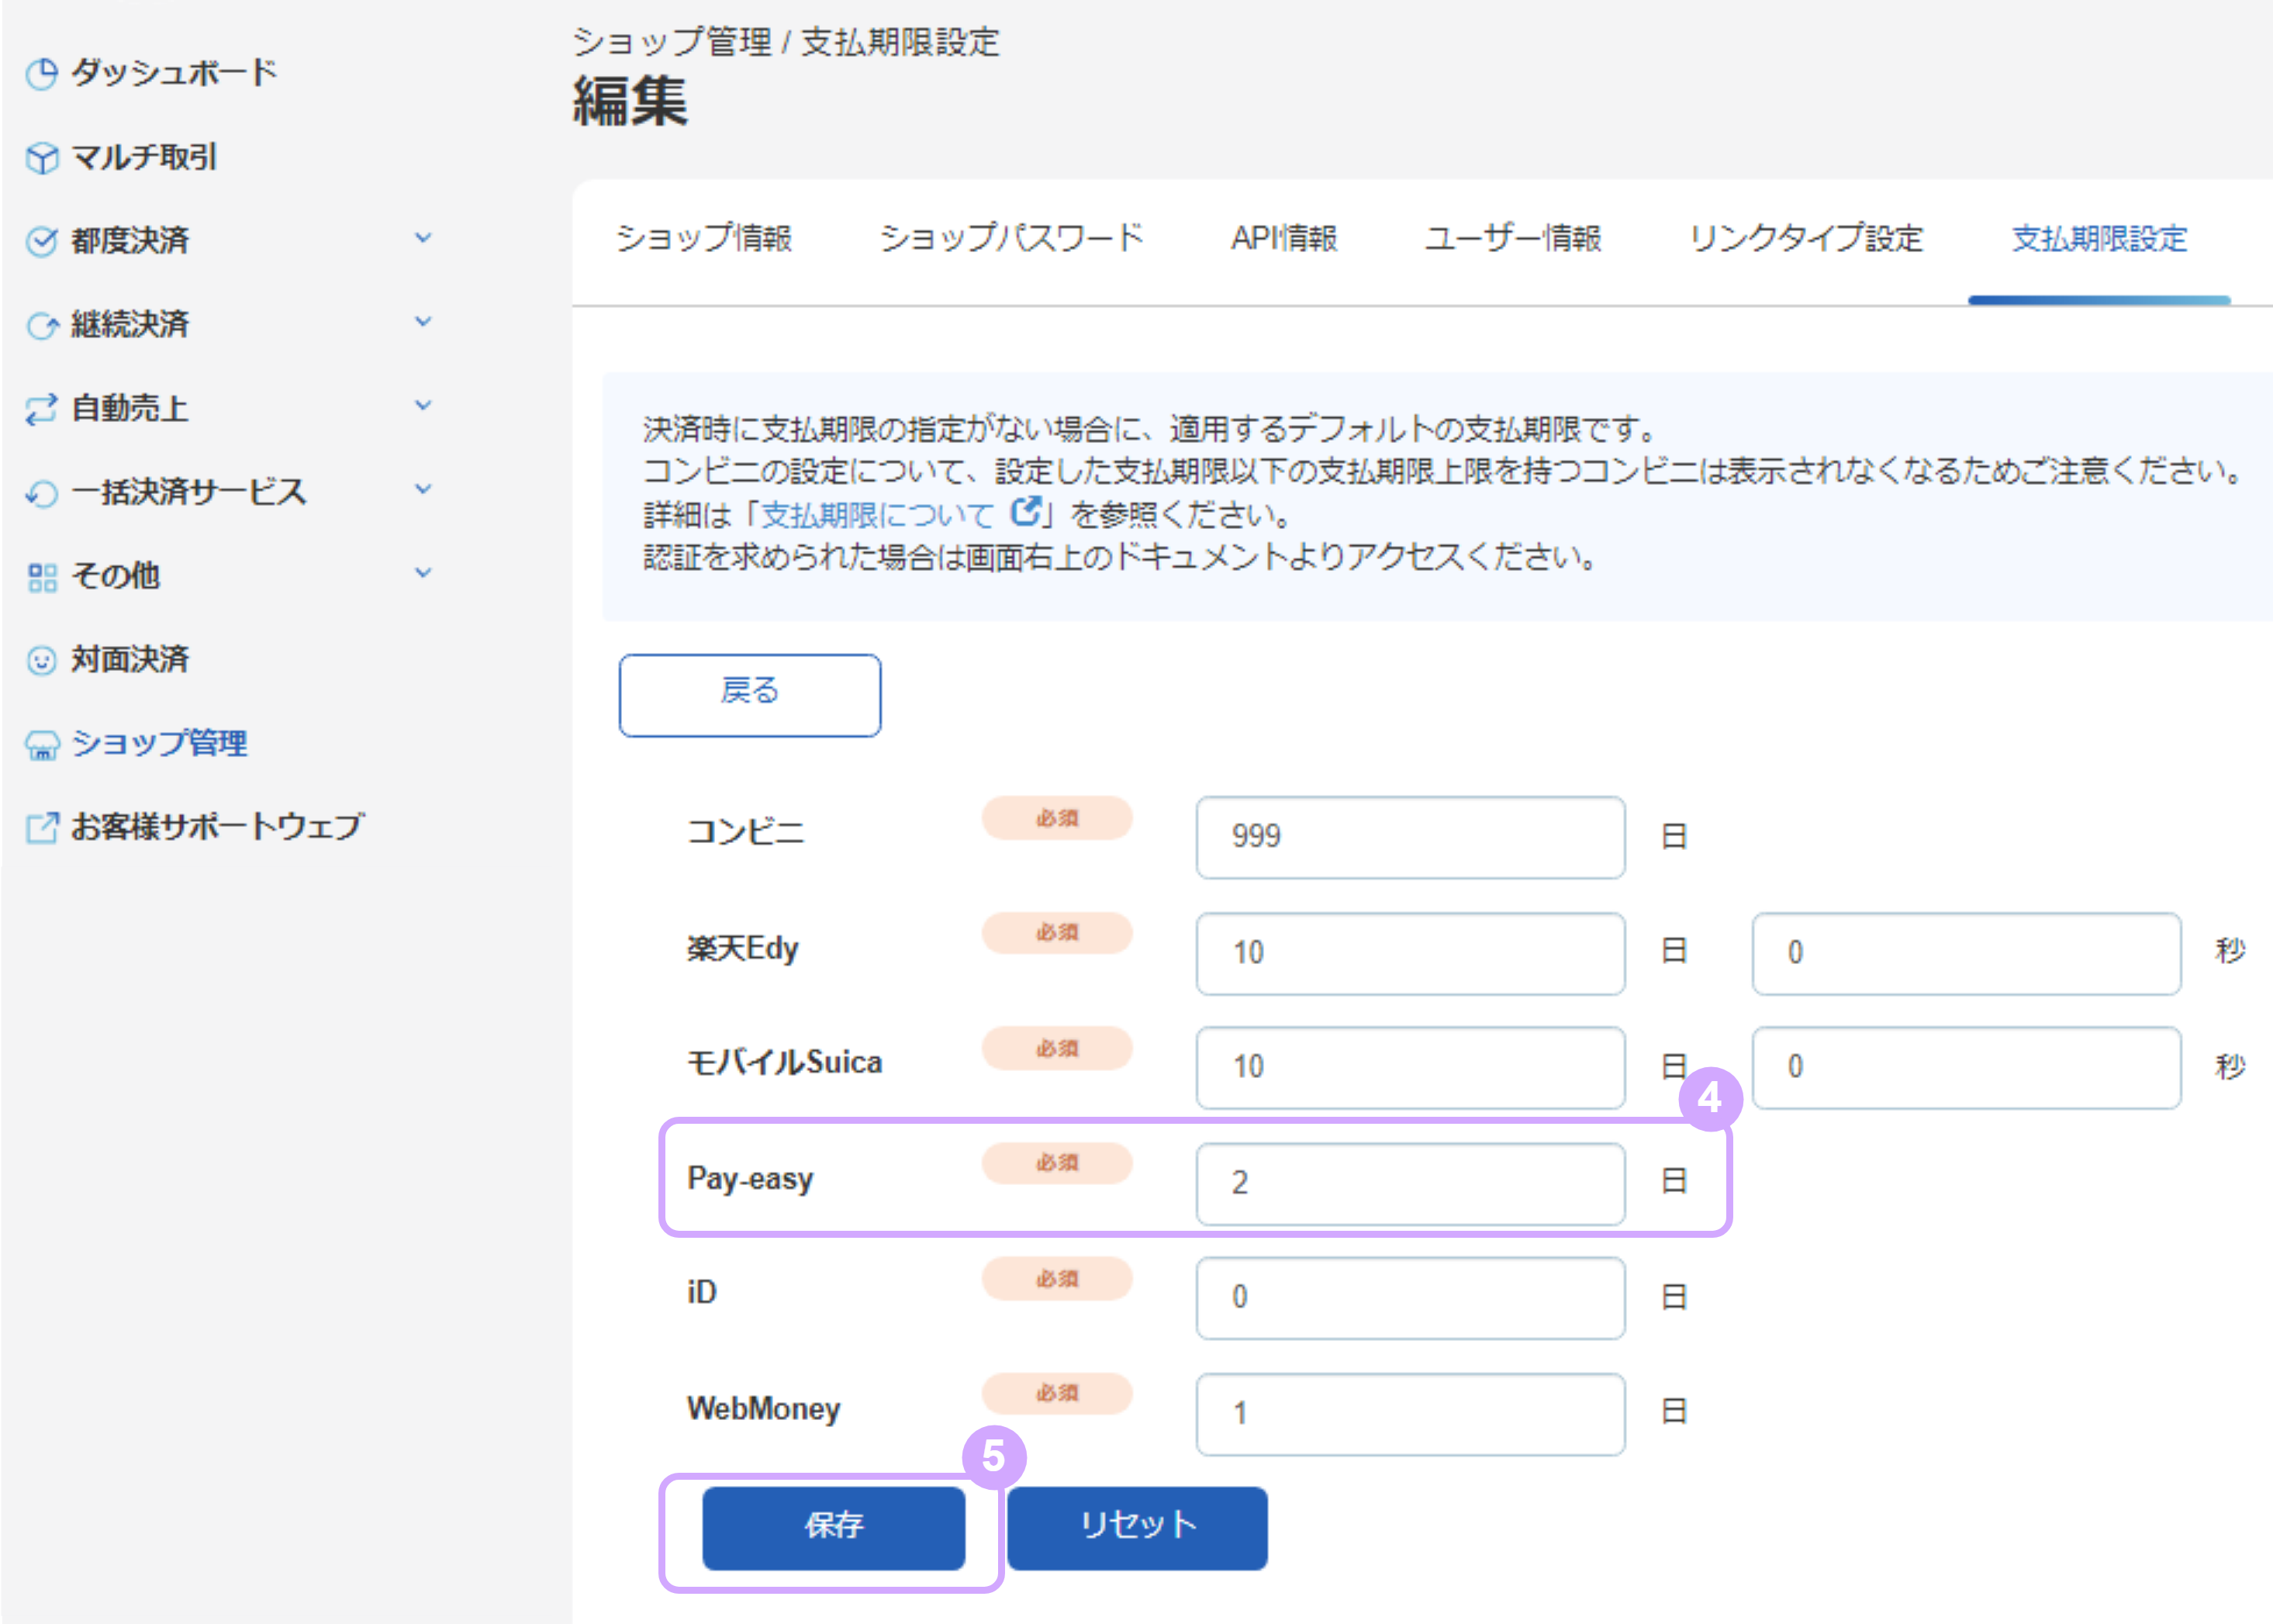The width and height of the screenshot is (2273, 1624).
Task: Click the 自動売上 arrows icon
Action: point(42,407)
